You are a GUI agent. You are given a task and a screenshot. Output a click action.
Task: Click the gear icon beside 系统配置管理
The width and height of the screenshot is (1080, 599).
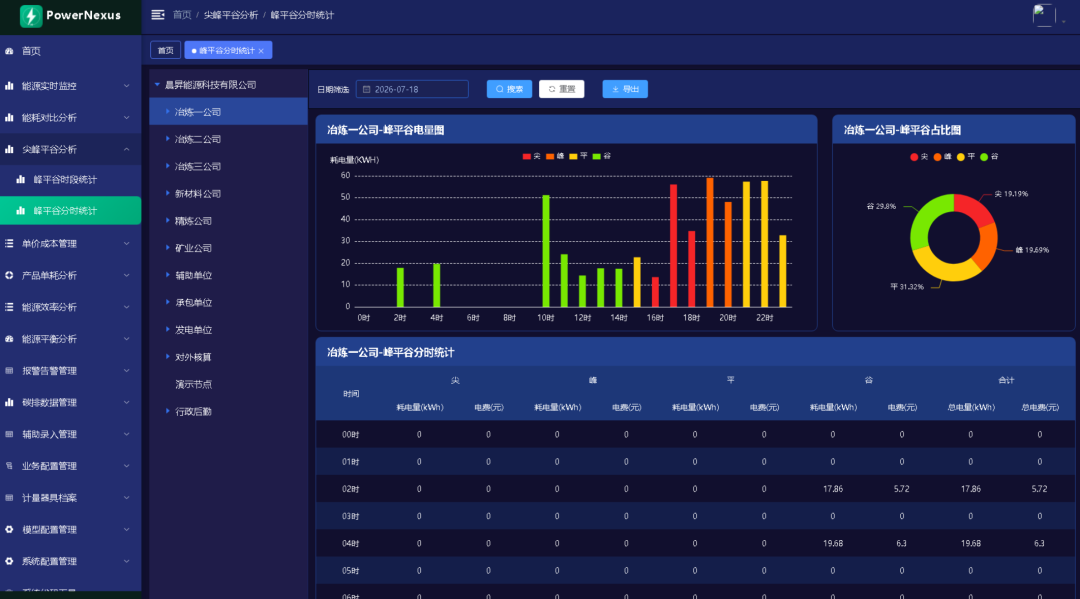10,561
